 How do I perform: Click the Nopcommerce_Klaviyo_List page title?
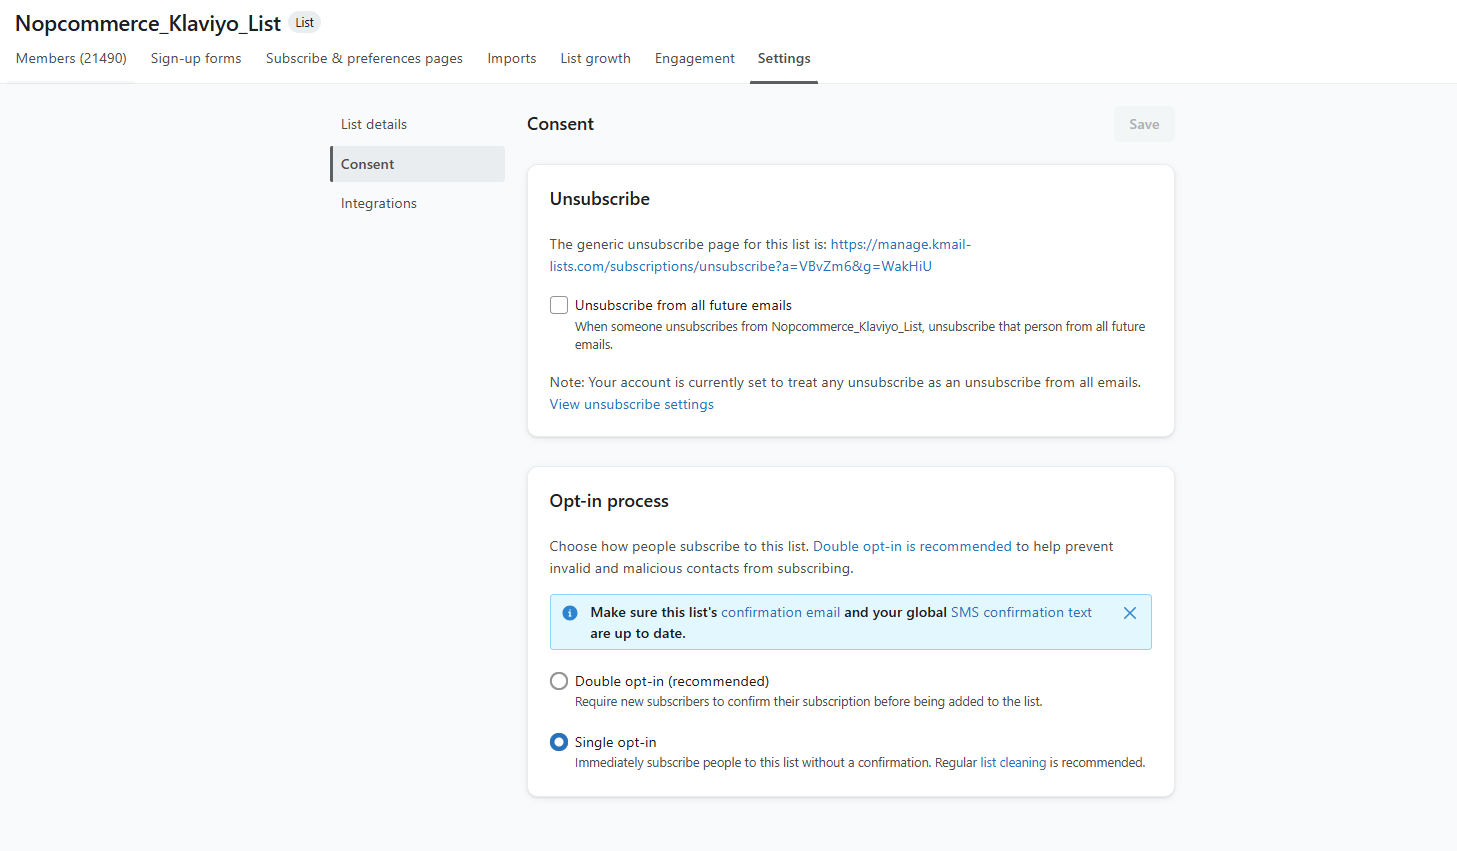click(148, 23)
